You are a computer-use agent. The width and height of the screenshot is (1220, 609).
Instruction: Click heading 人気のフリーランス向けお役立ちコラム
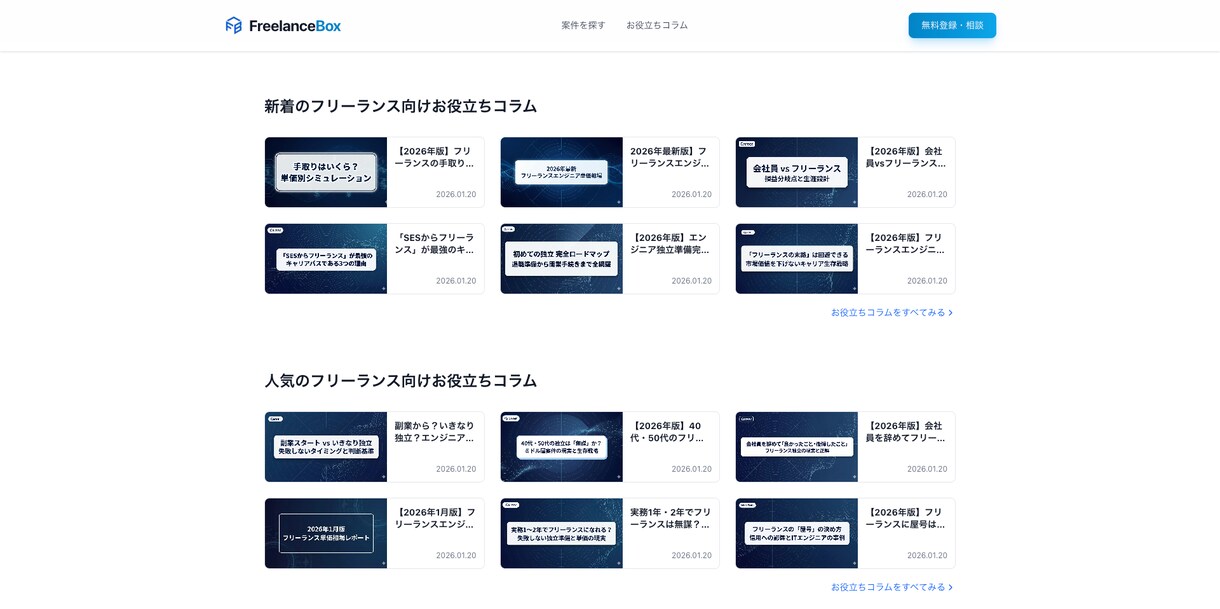tap(401, 381)
